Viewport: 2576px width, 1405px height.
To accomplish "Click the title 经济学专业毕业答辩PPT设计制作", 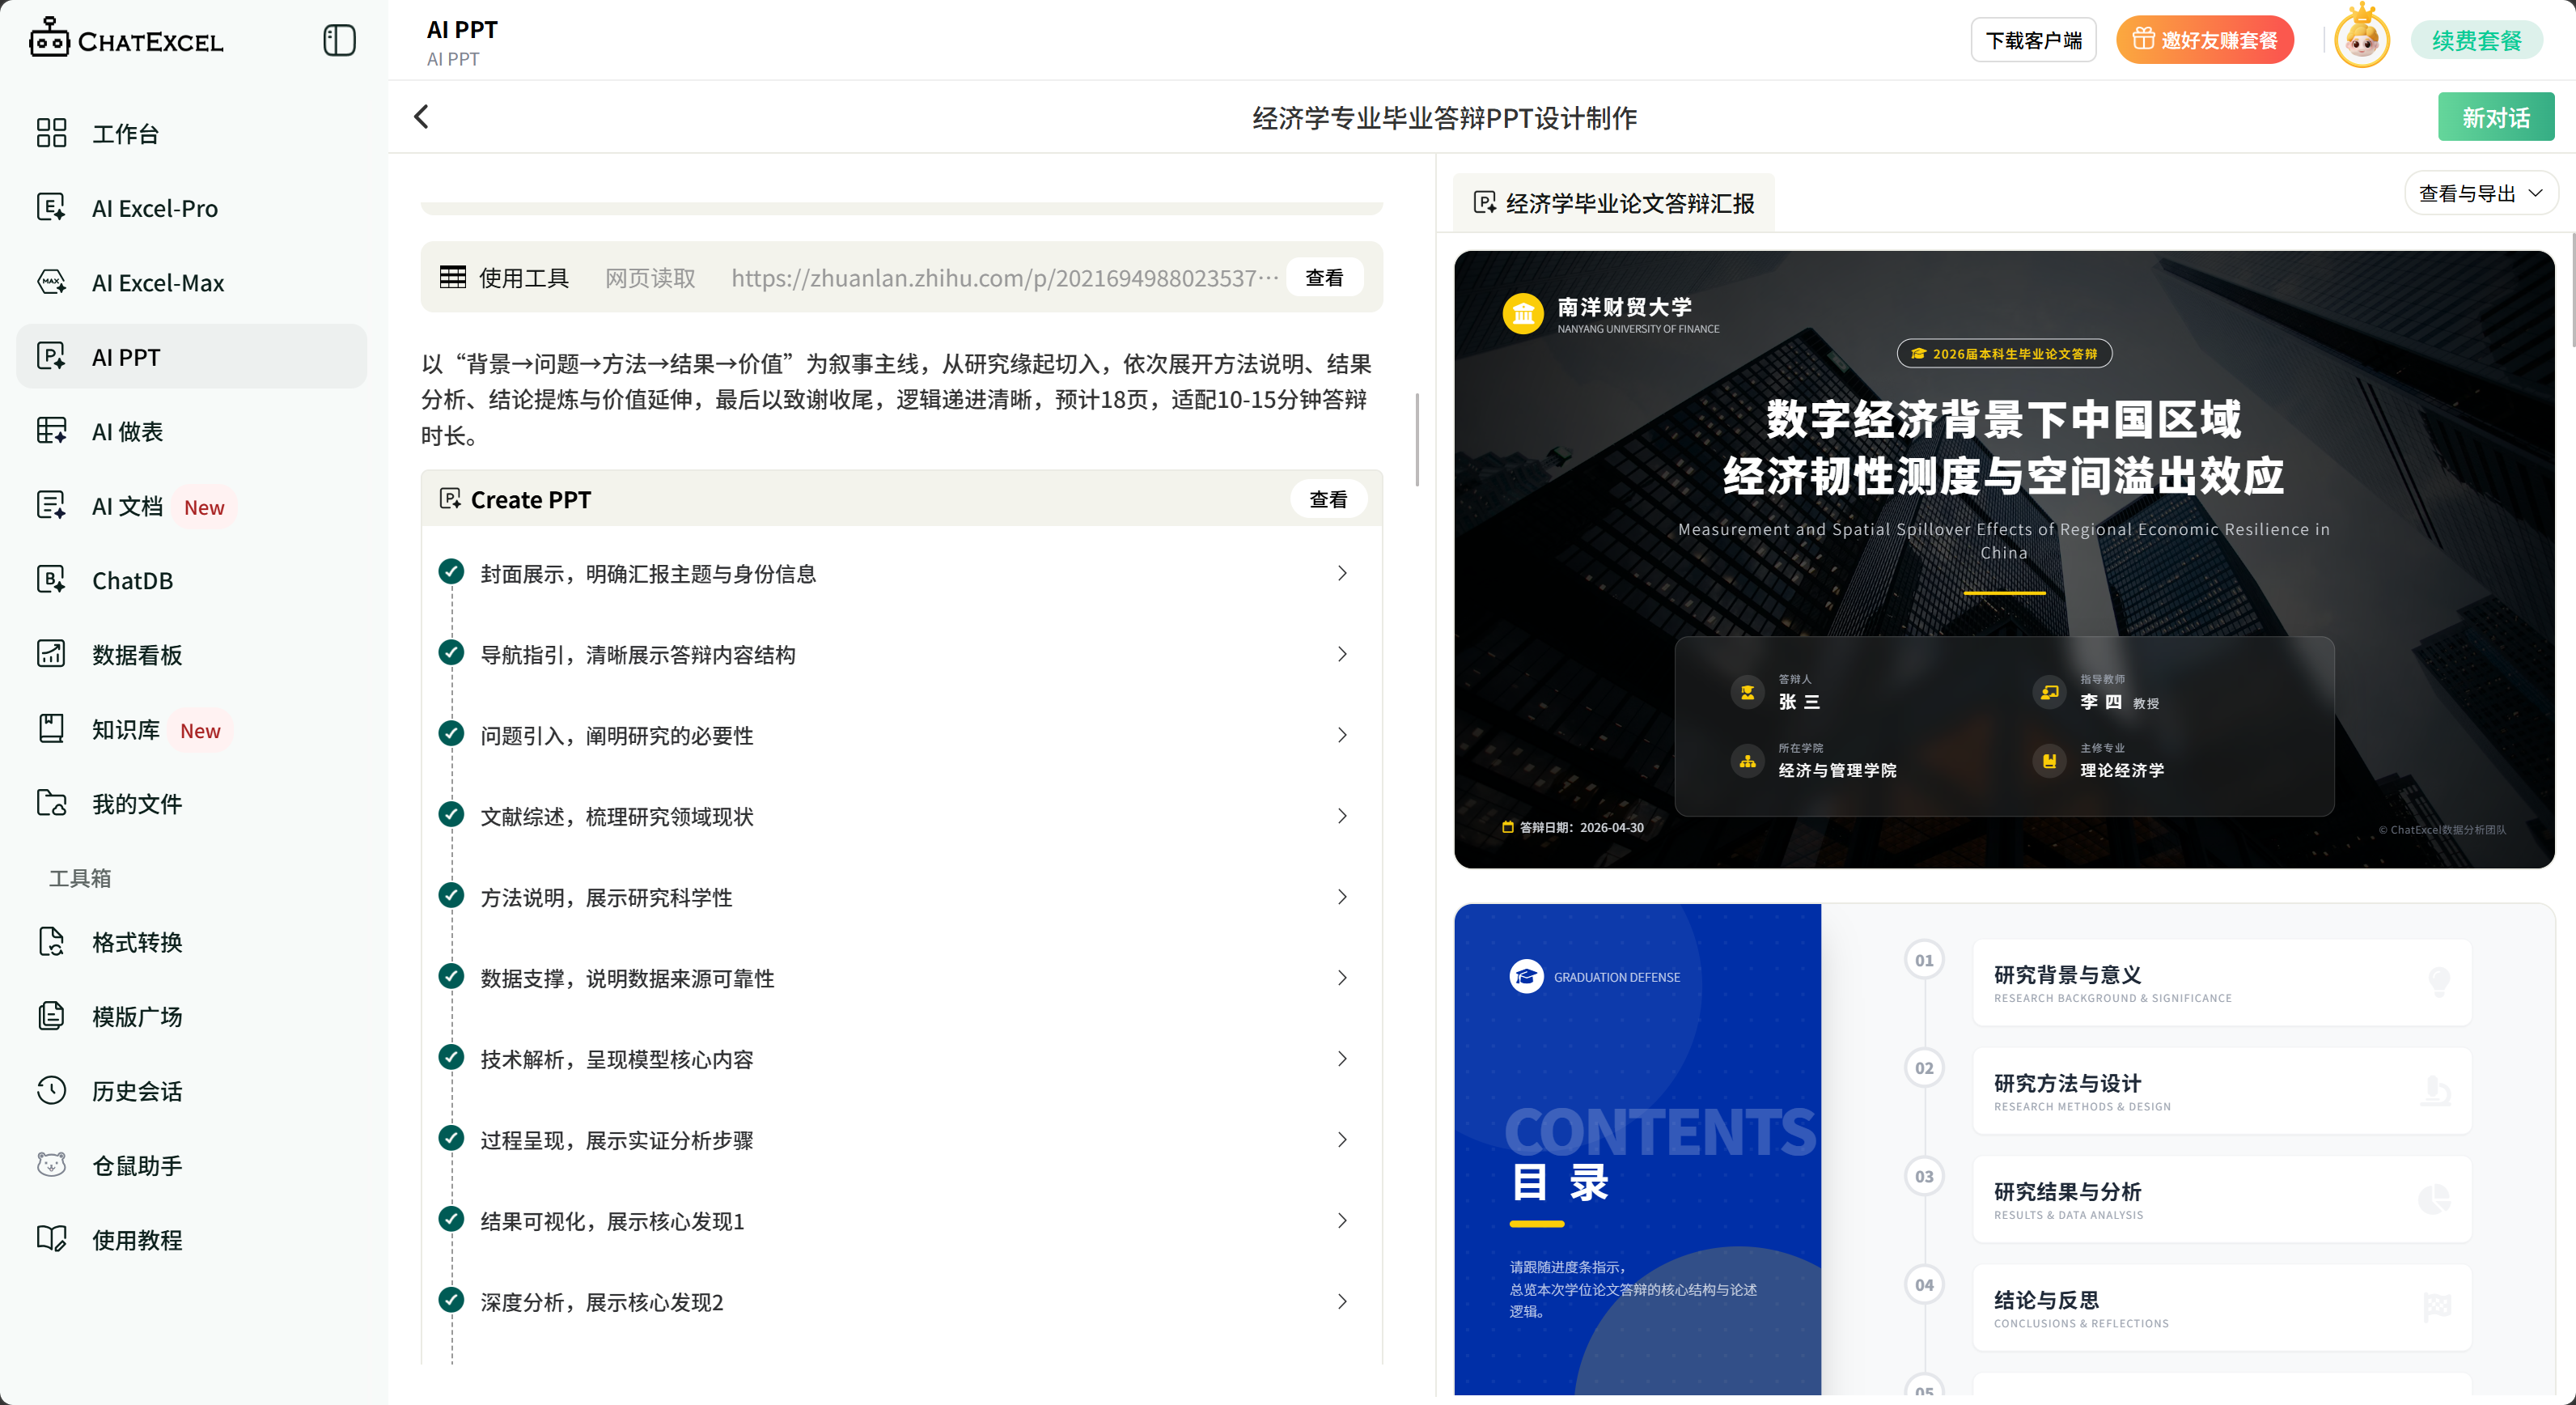I will [1444, 117].
